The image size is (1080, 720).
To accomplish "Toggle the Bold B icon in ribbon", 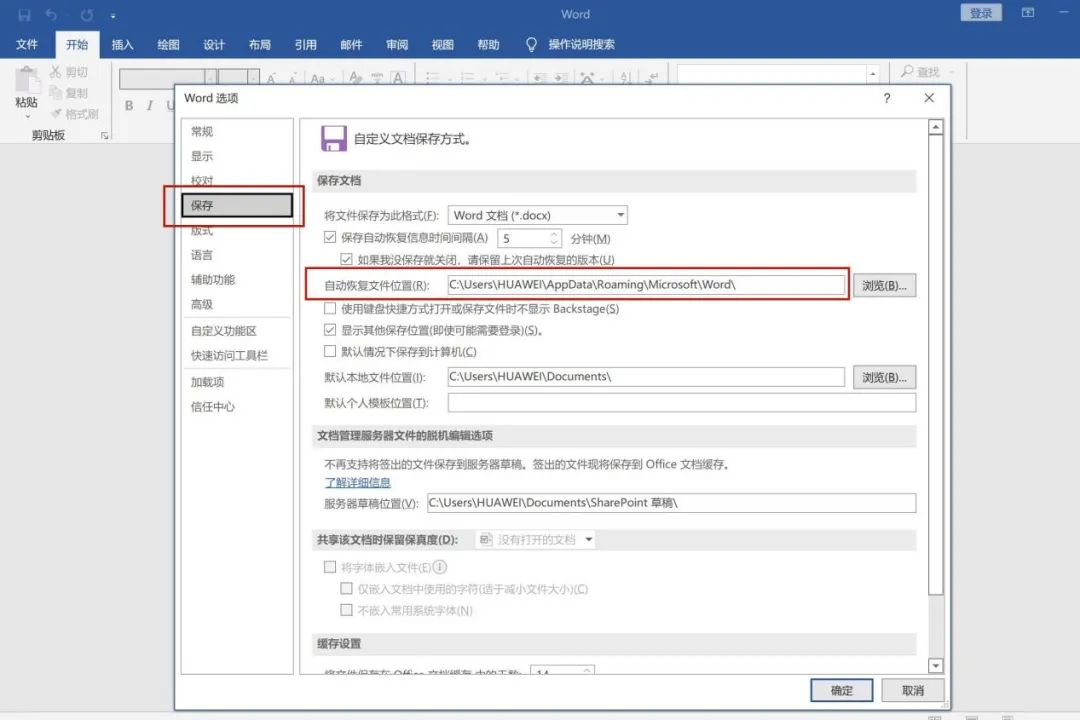I will point(129,105).
